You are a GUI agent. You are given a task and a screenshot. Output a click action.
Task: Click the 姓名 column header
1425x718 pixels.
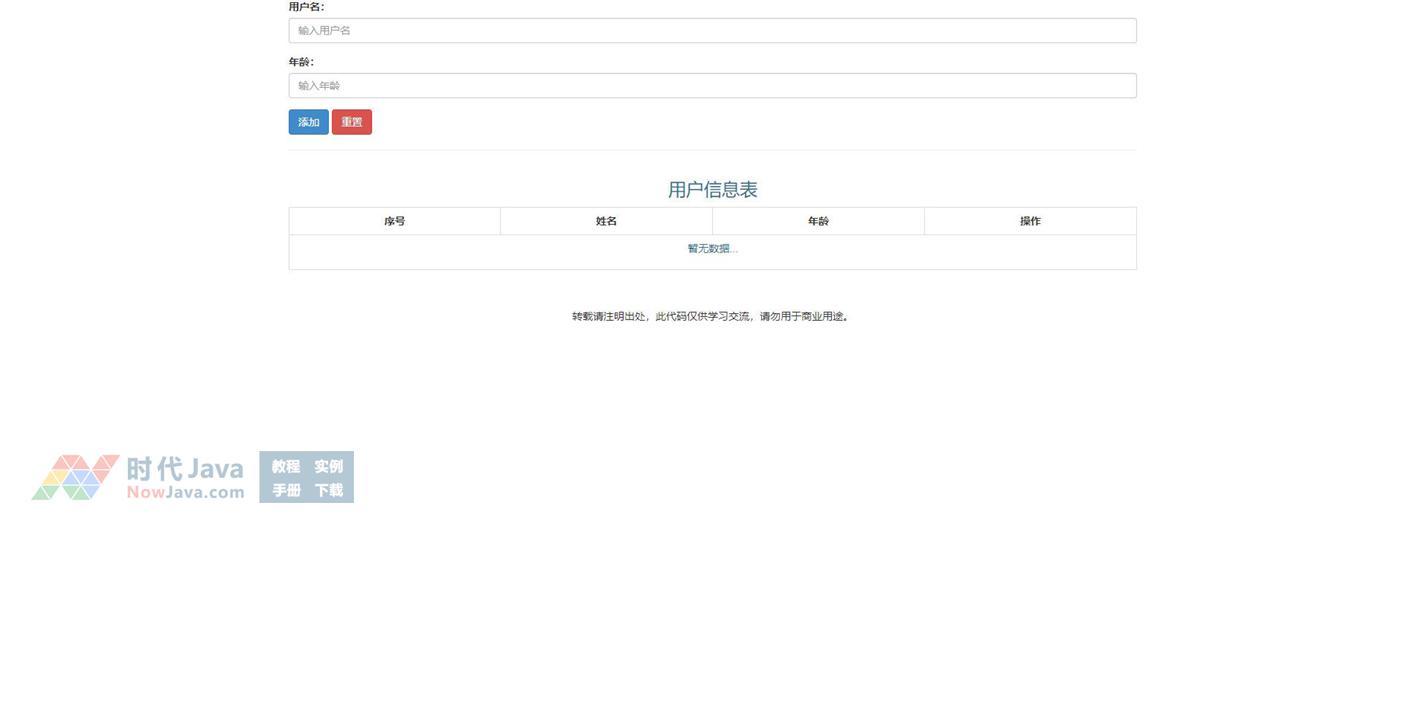tap(606, 221)
